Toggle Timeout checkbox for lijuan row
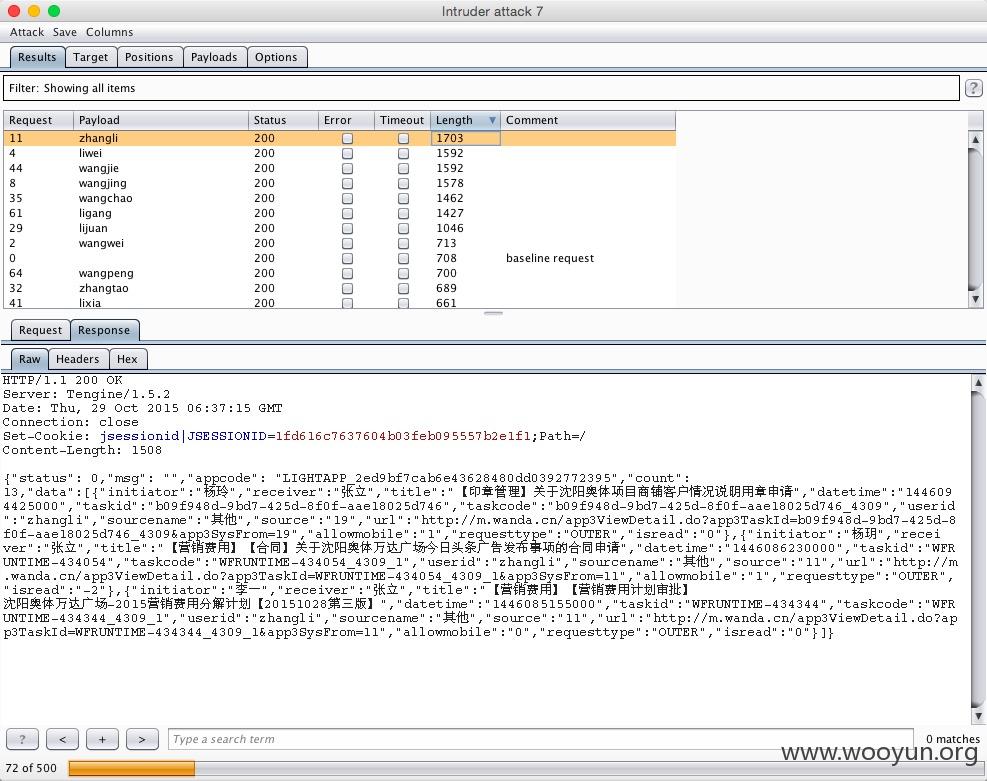This screenshot has width=987, height=781. tap(403, 228)
